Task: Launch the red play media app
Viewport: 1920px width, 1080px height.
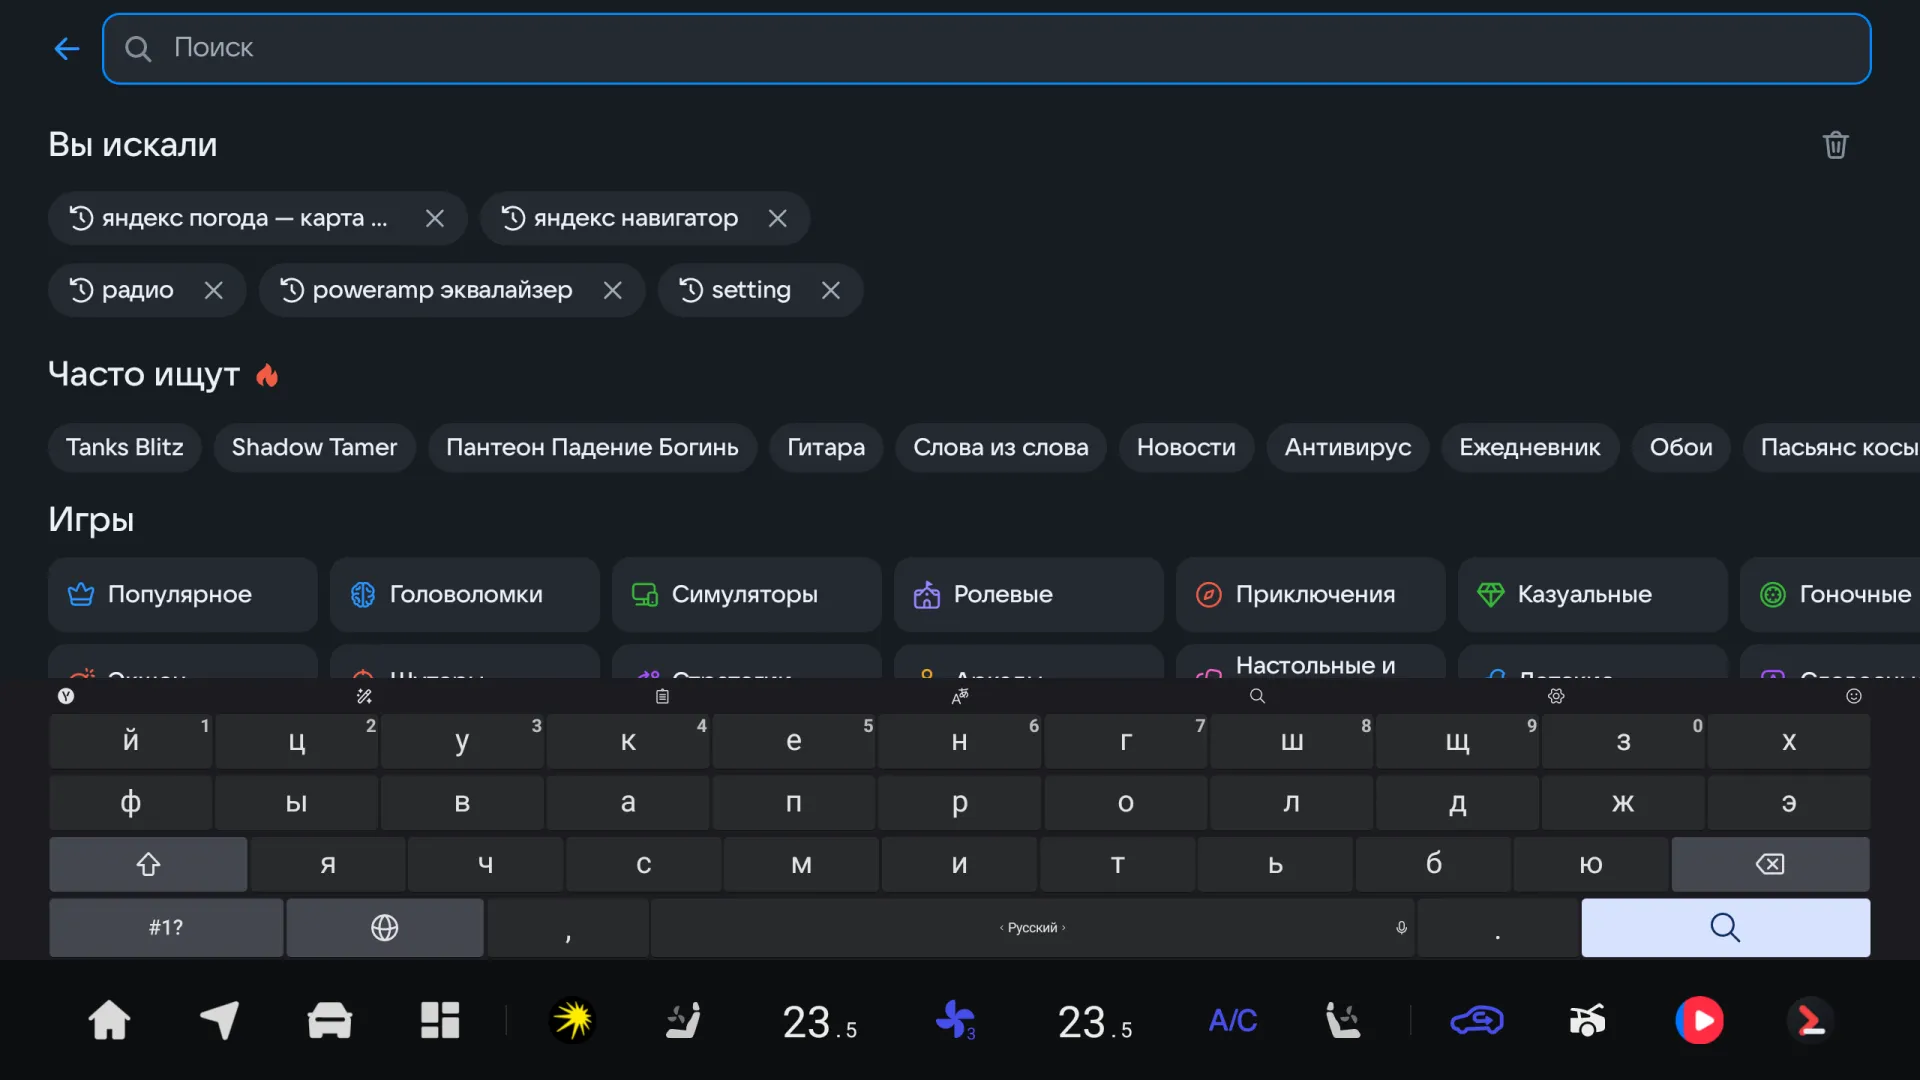Action: tap(1699, 1021)
